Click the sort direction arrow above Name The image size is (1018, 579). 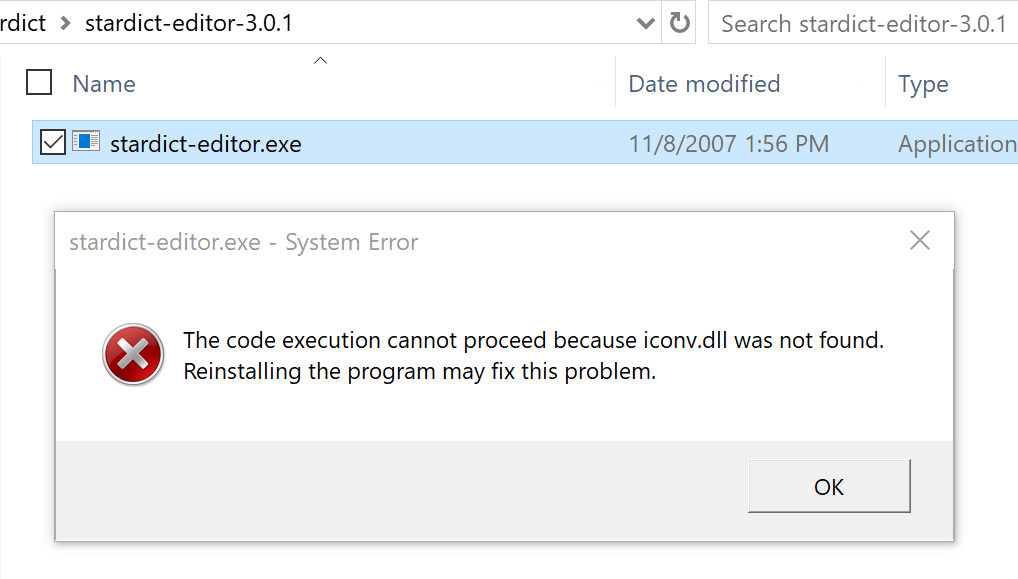tap(320, 60)
